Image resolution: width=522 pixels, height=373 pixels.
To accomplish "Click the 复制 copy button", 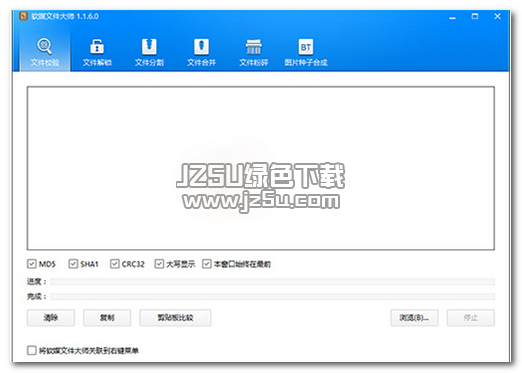I will click(x=107, y=318).
